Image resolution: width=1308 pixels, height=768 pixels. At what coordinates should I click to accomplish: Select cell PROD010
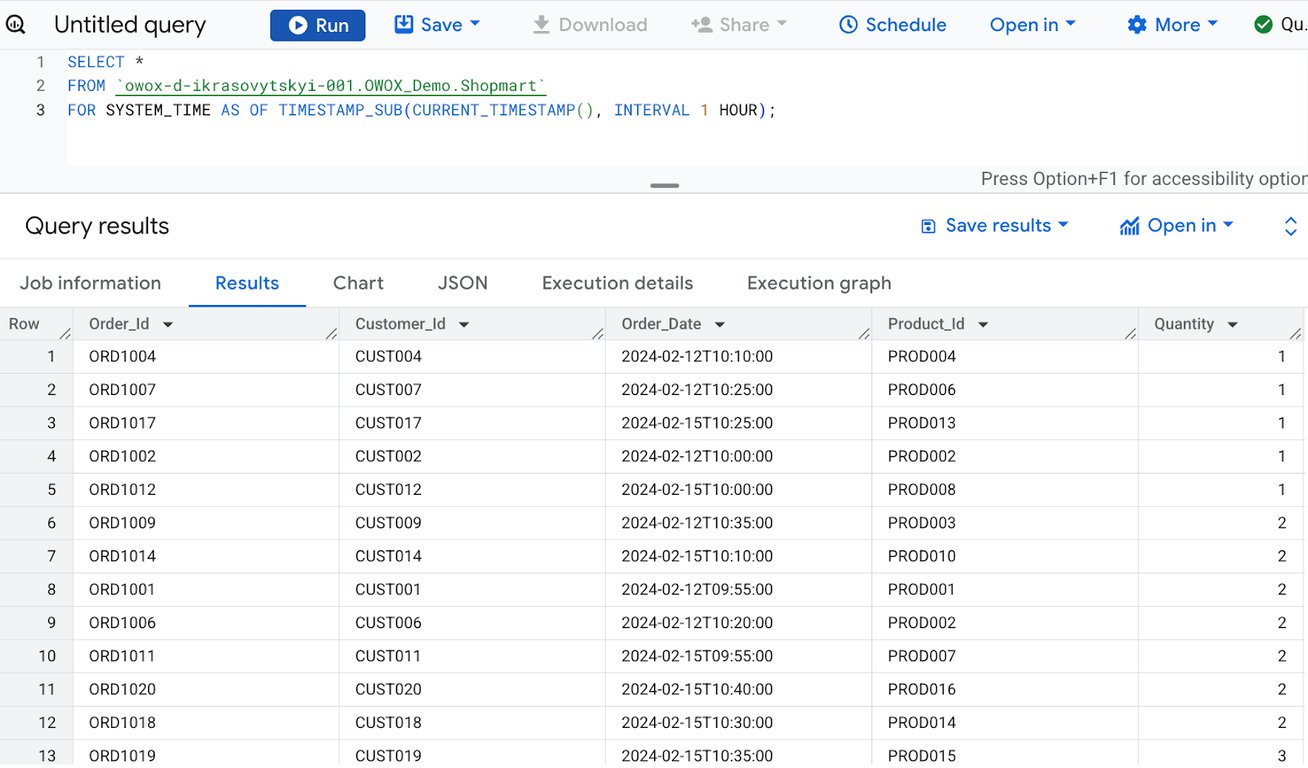(x=1005, y=556)
